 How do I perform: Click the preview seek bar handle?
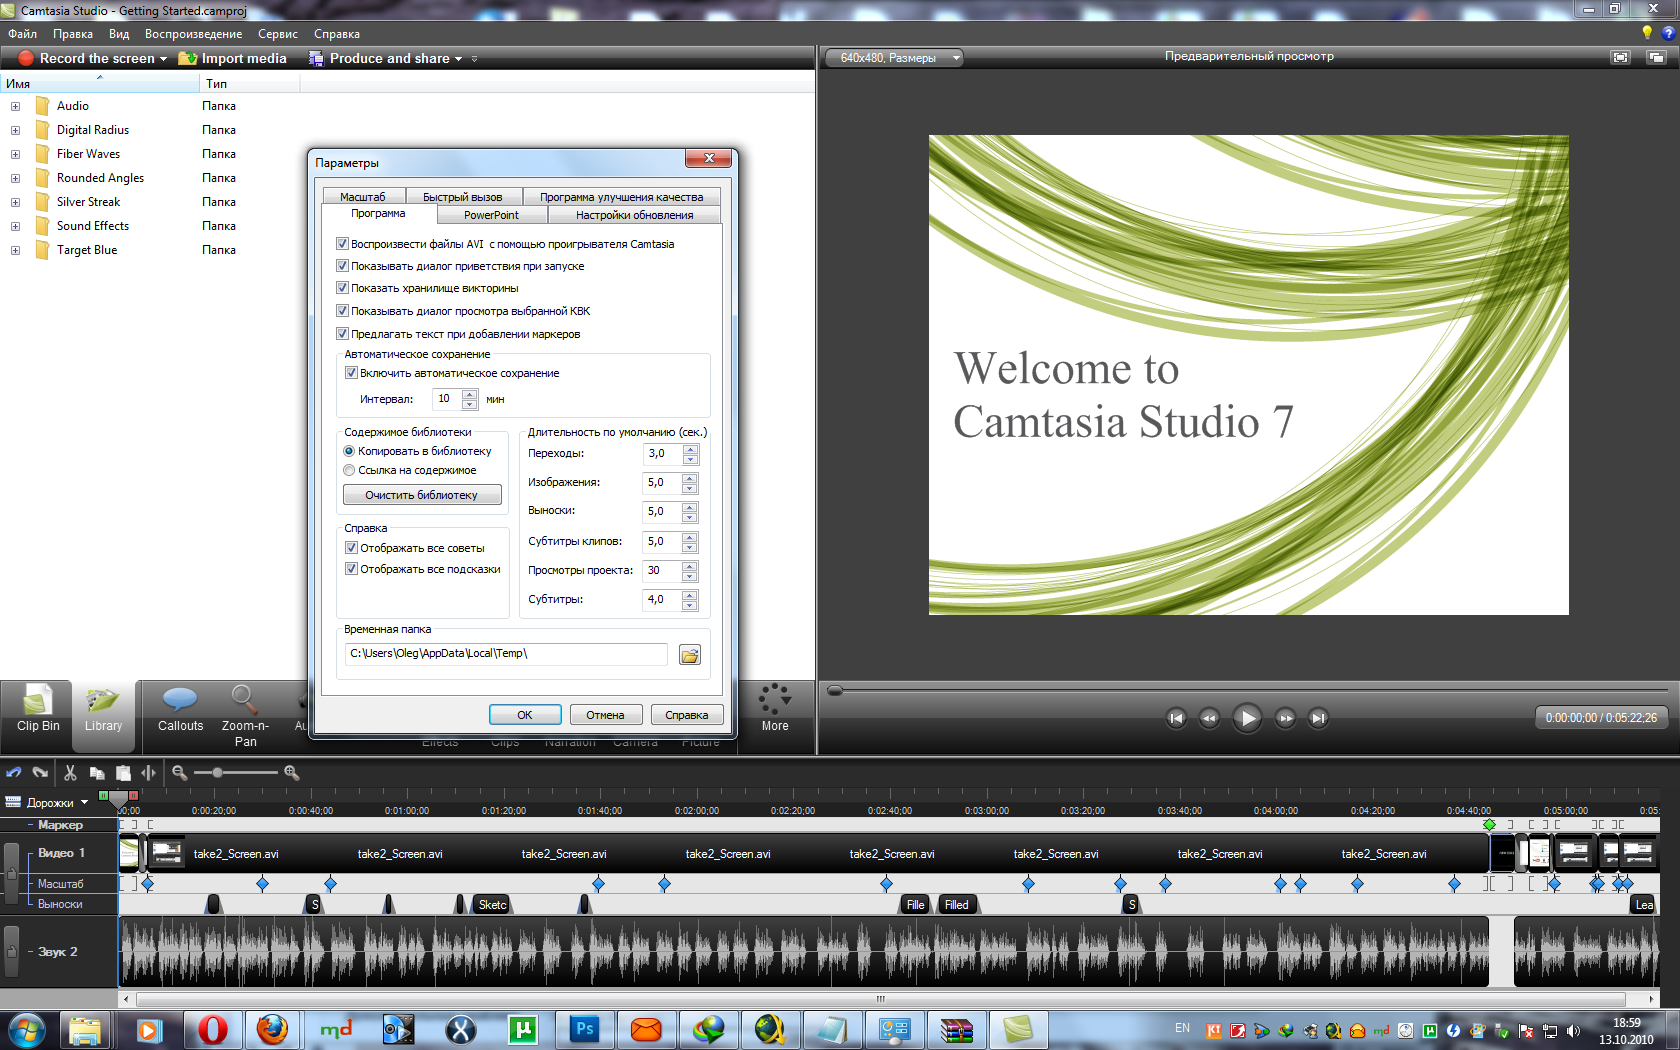(835, 690)
